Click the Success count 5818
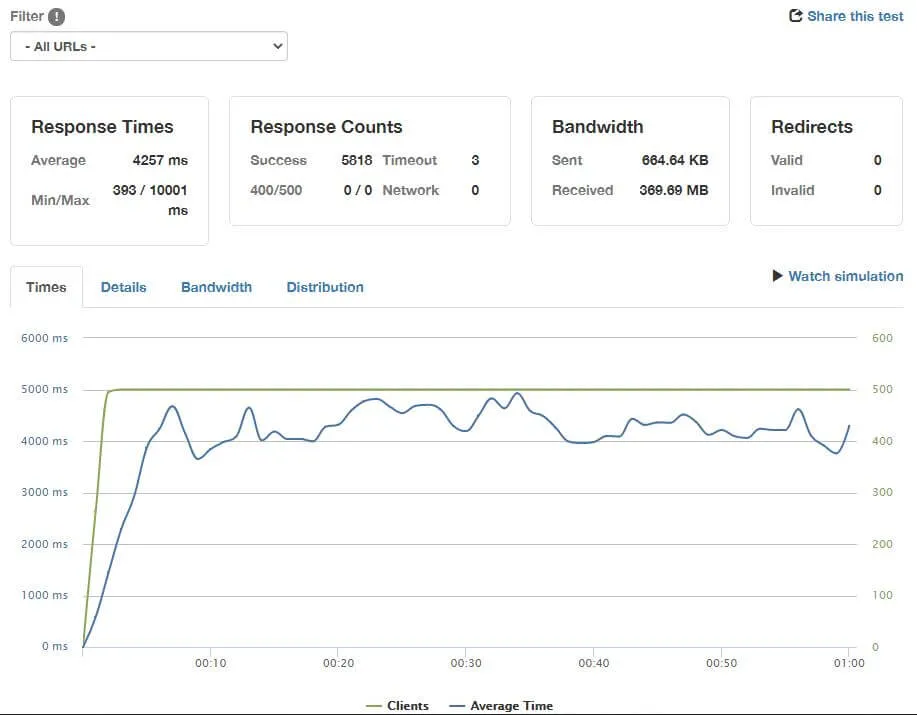917x715 pixels. pos(357,160)
